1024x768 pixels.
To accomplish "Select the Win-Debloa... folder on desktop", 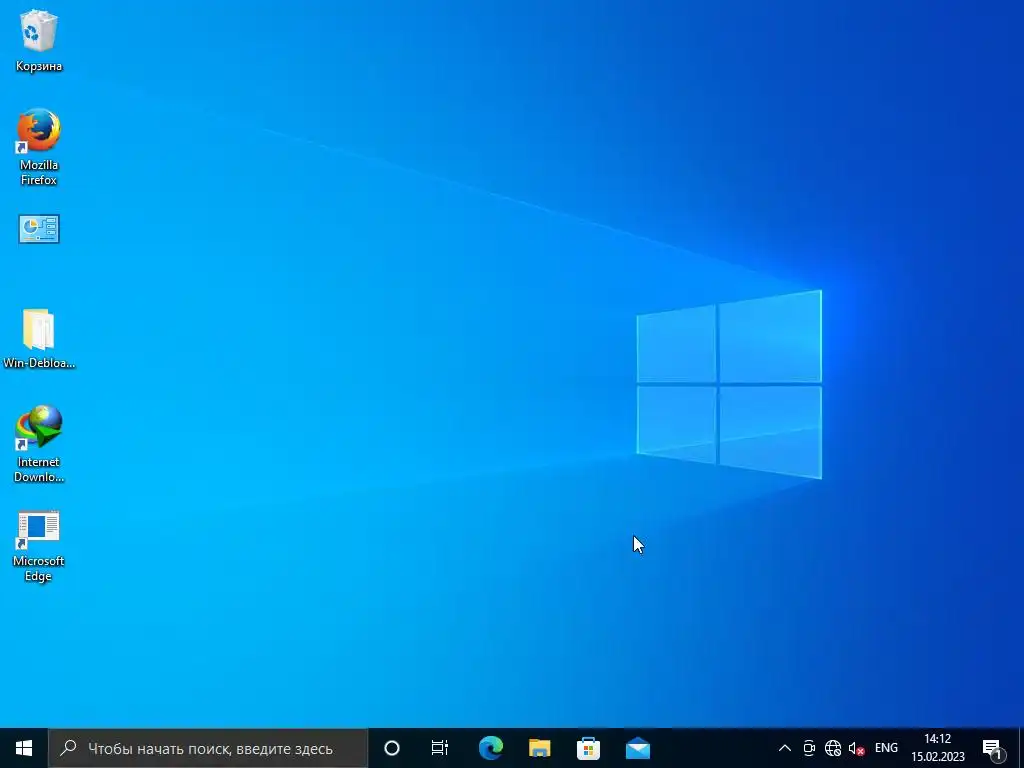I will tap(39, 338).
